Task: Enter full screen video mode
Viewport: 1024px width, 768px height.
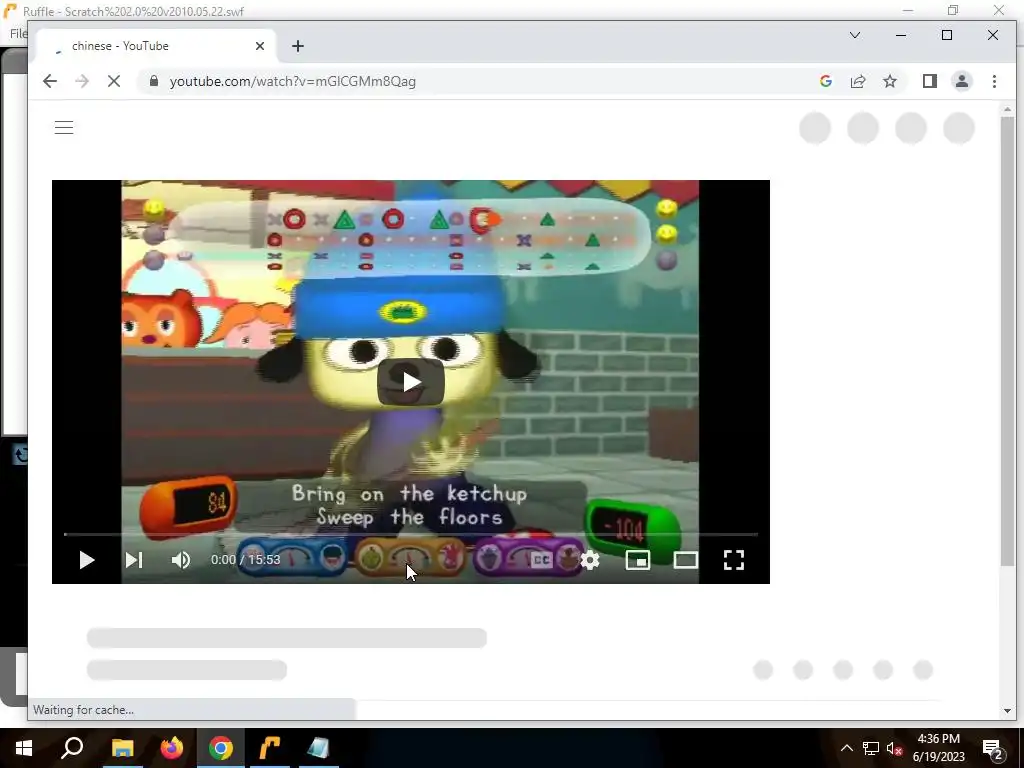Action: (x=734, y=560)
